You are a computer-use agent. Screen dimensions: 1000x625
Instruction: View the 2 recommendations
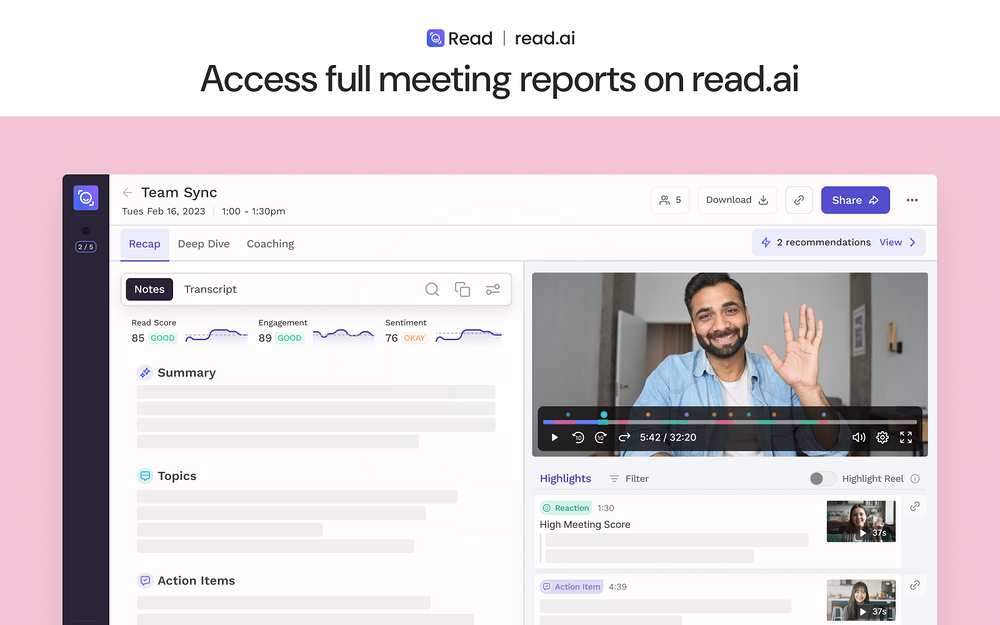pyautogui.click(x=890, y=242)
